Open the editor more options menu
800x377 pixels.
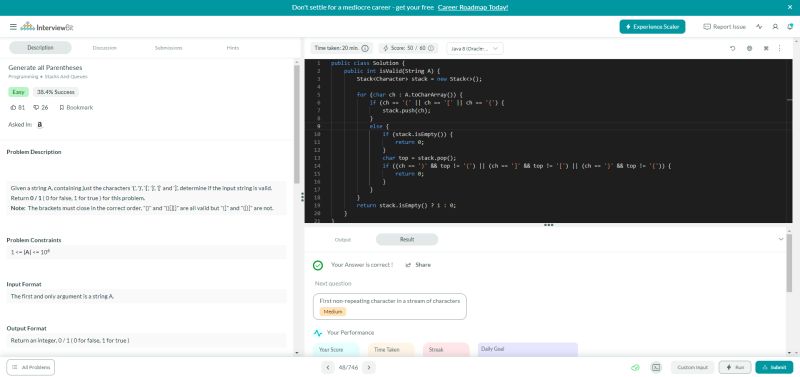(780, 48)
